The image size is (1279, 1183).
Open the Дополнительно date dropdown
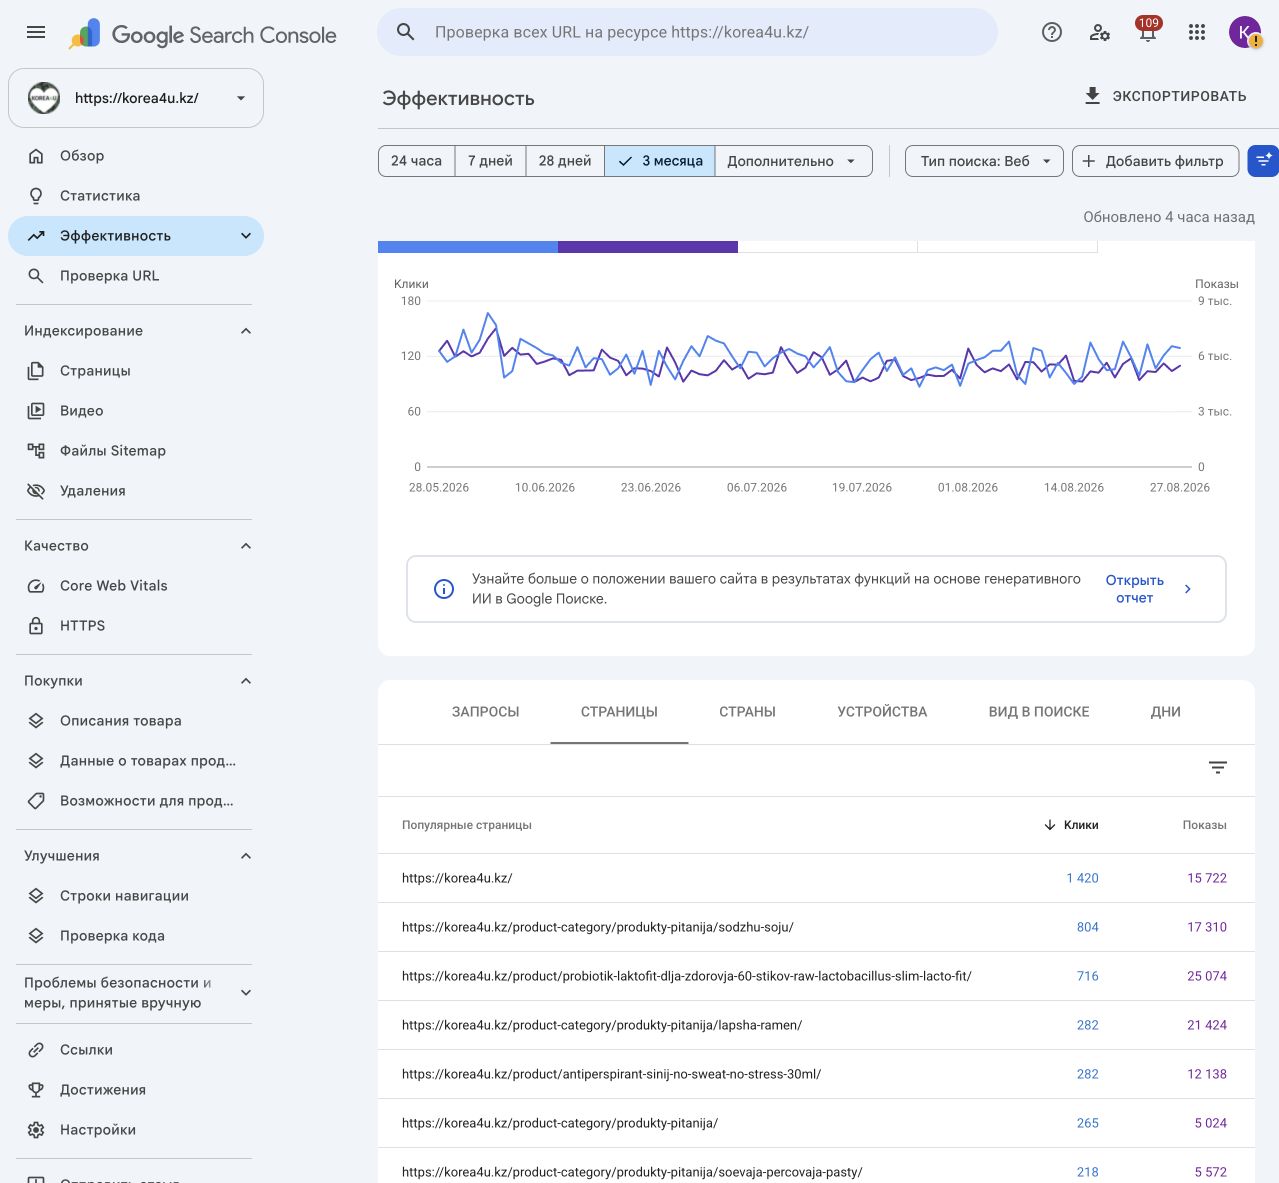pos(793,161)
